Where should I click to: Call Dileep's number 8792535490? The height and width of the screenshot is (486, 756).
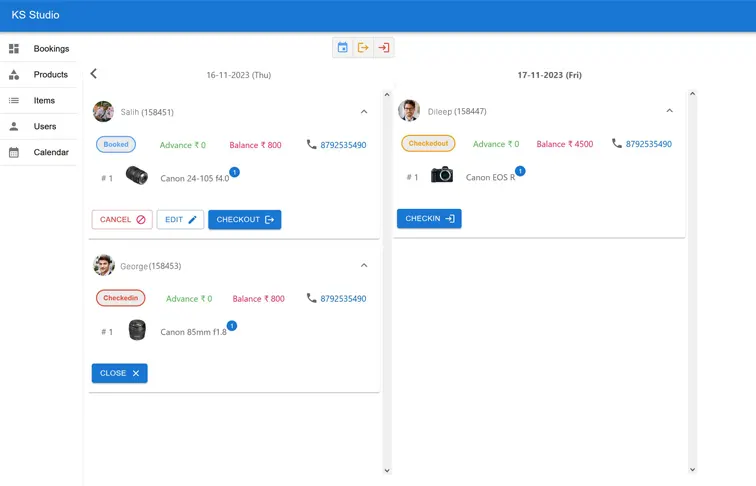point(648,144)
